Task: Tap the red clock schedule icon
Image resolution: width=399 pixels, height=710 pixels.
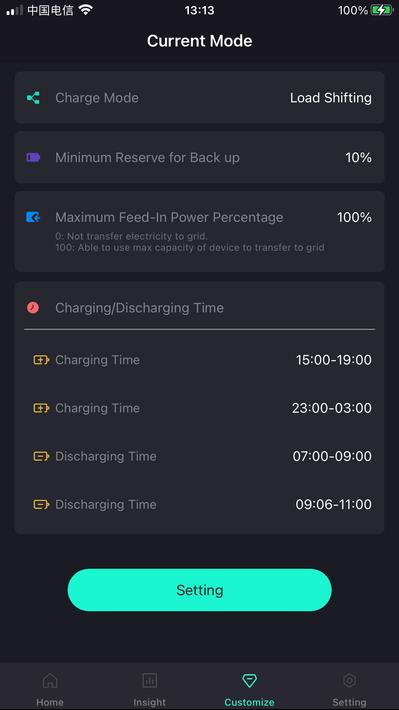Action: (x=33, y=308)
